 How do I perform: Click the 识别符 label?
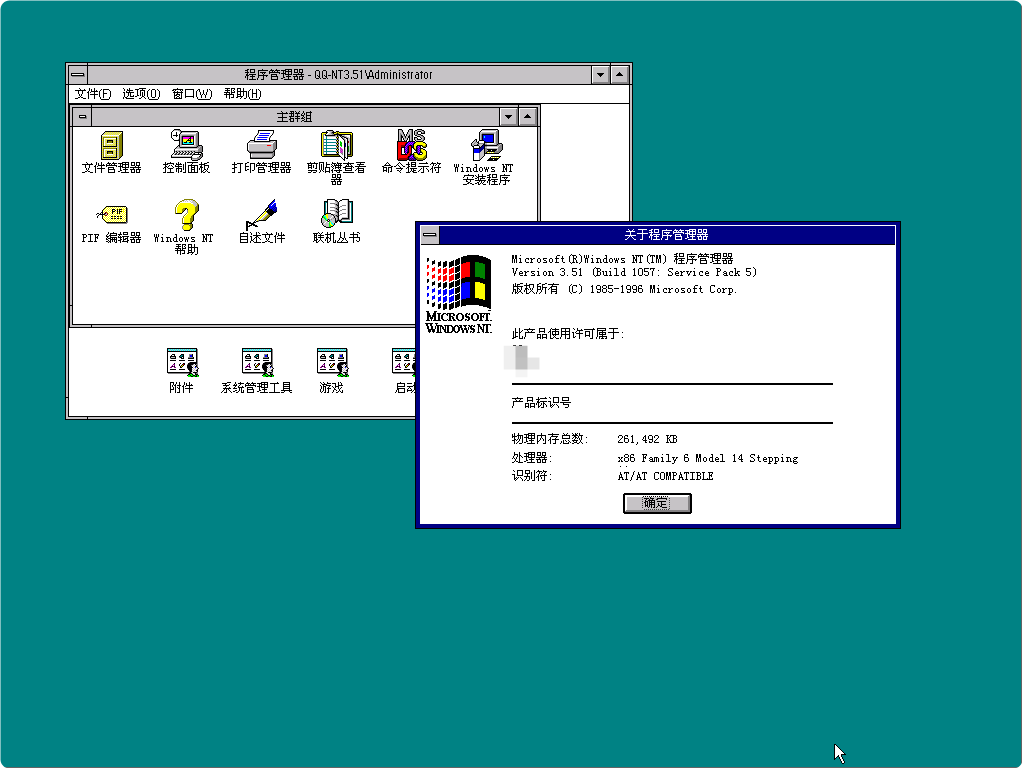(531, 475)
